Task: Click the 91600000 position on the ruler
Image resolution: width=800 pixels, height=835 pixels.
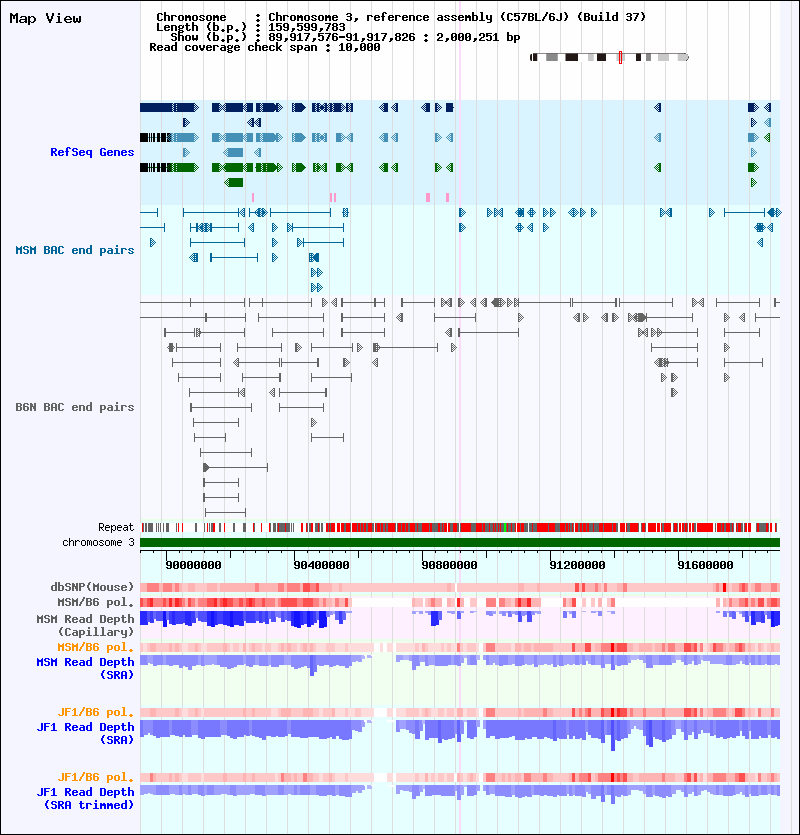Action: (705, 565)
